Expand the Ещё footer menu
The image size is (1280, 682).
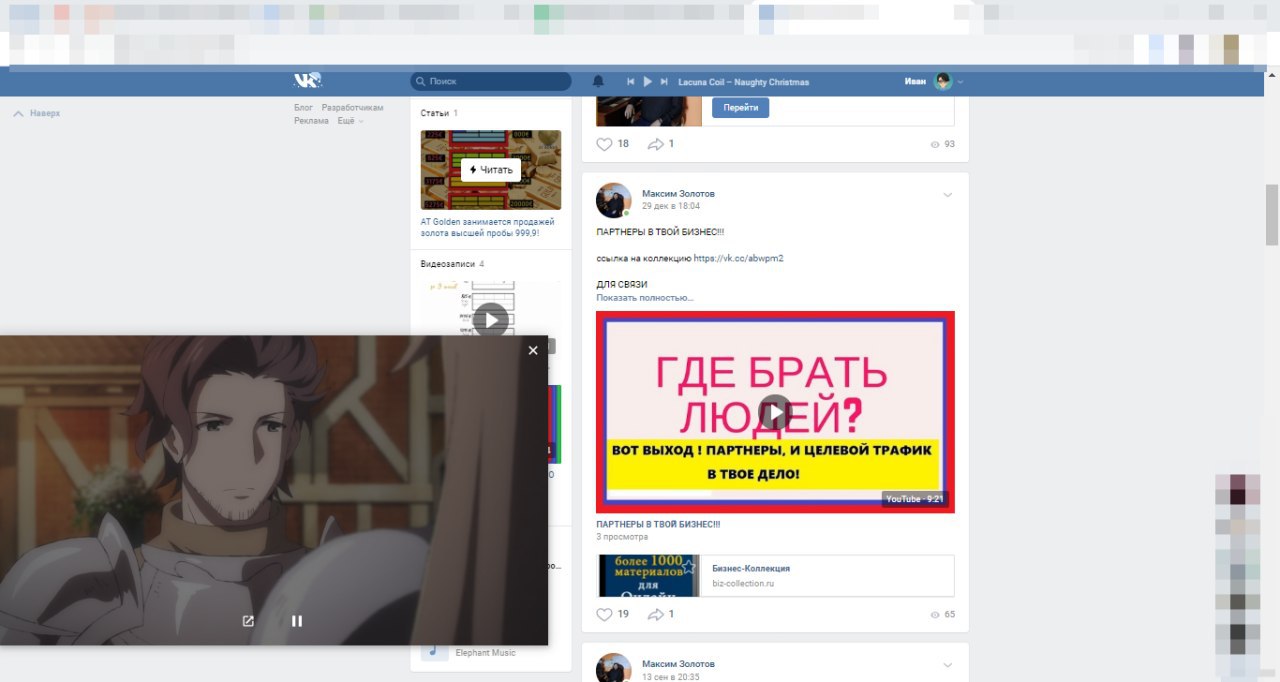click(350, 121)
